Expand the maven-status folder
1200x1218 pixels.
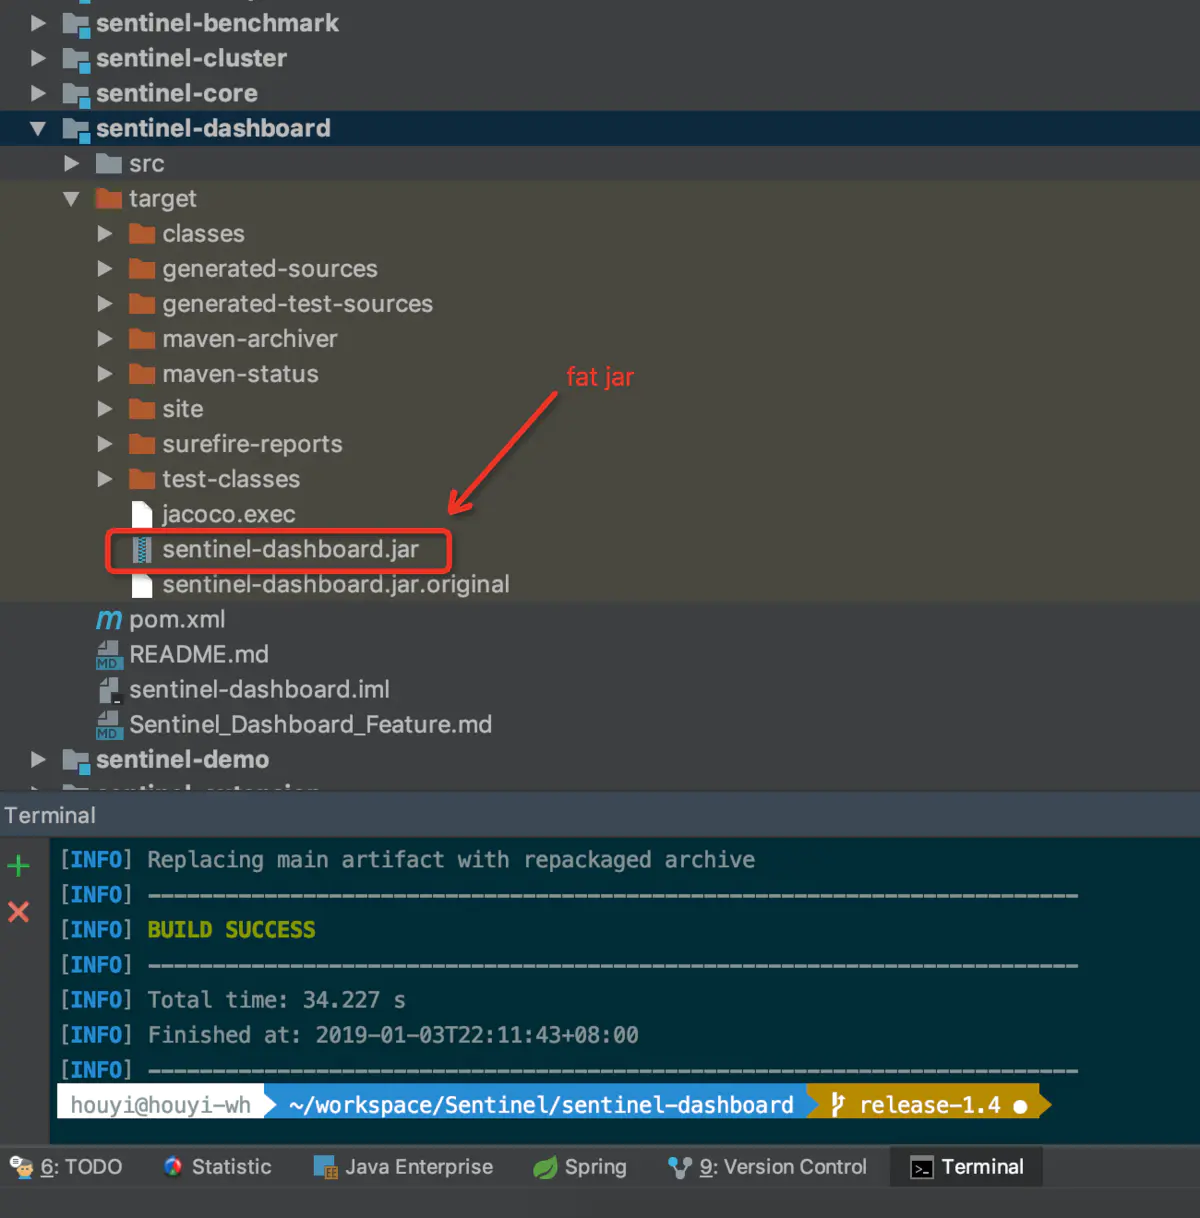(105, 374)
